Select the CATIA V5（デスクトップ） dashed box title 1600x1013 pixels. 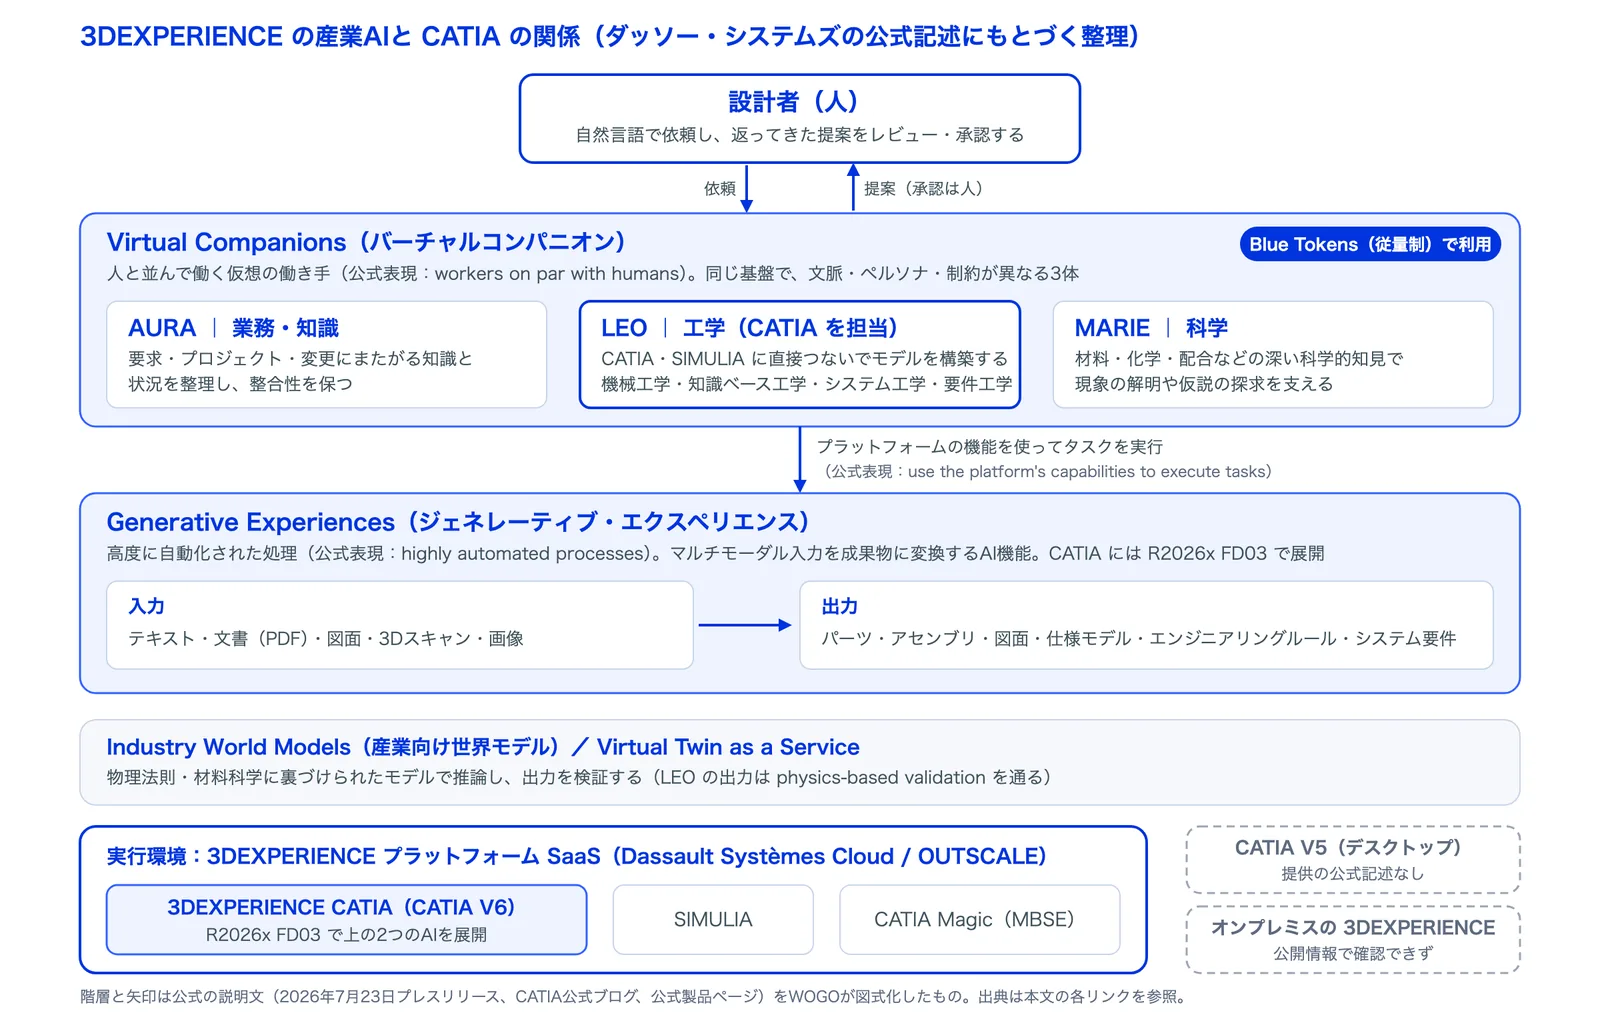click(1348, 848)
